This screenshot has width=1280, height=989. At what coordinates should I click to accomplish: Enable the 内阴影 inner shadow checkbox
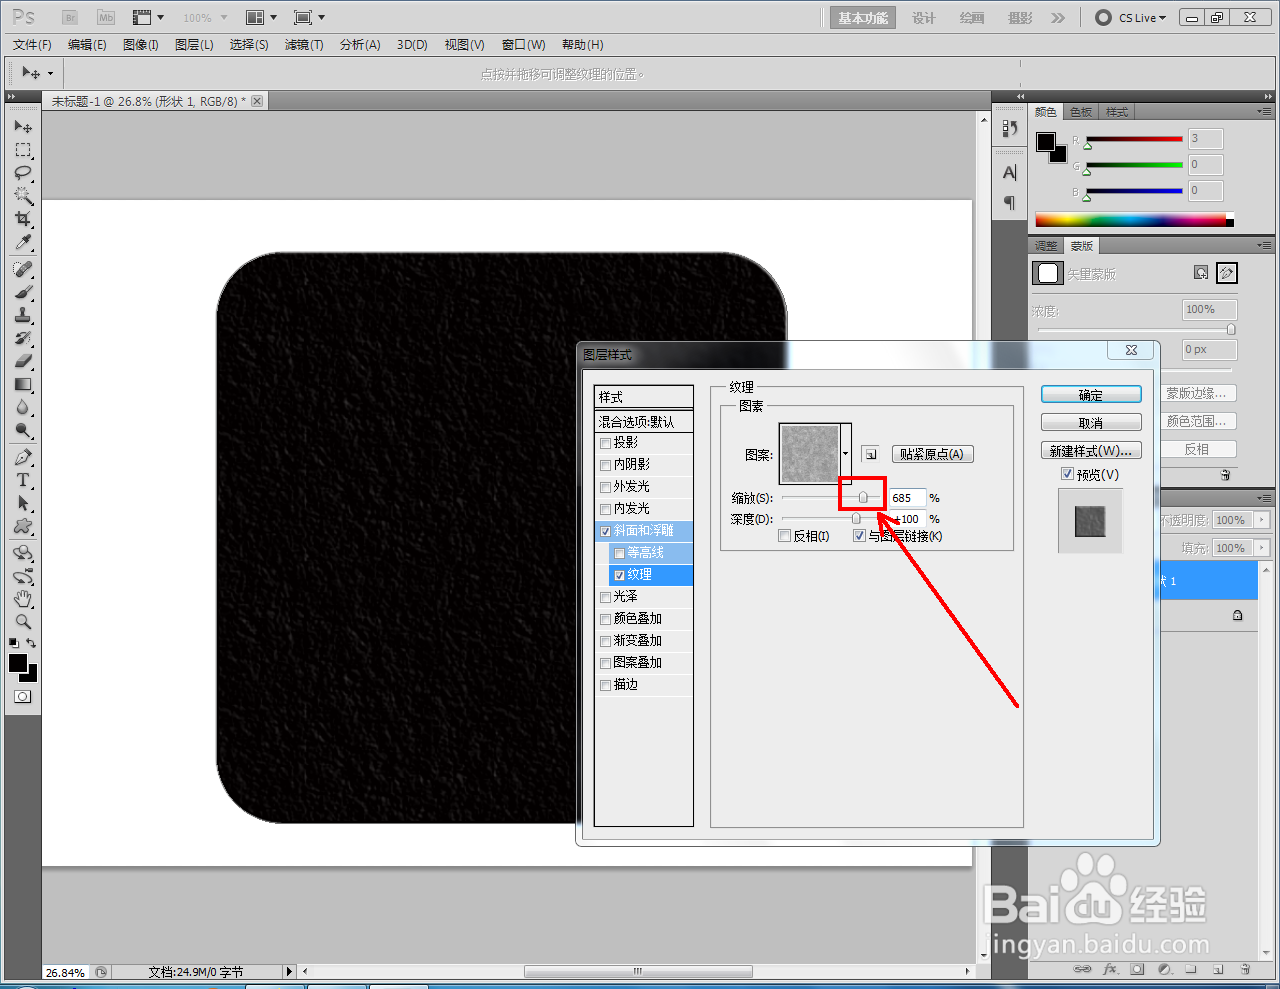pyautogui.click(x=605, y=465)
